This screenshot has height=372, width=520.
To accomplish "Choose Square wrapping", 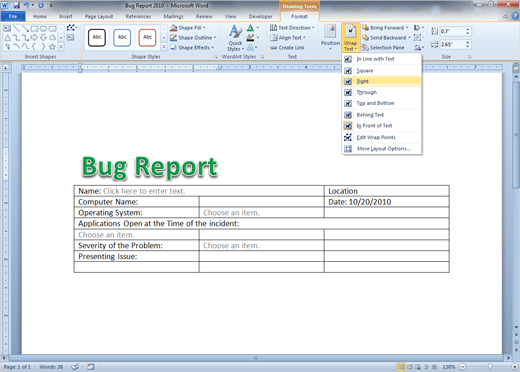I will click(382, 71).
